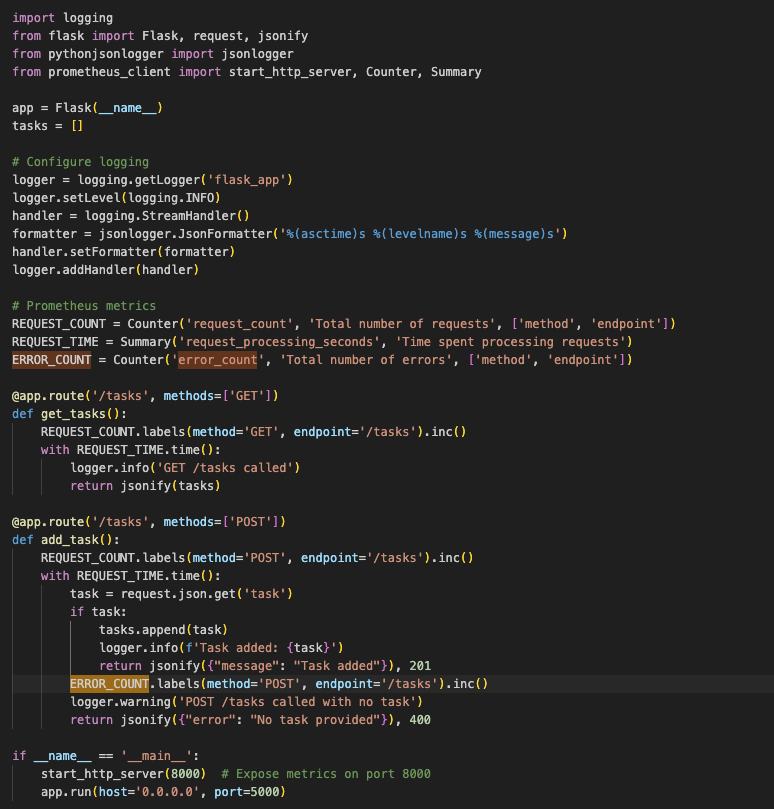Click the 'handler.setFormatter(formatter)' line
Screen dimensions: 774x809
124,252
